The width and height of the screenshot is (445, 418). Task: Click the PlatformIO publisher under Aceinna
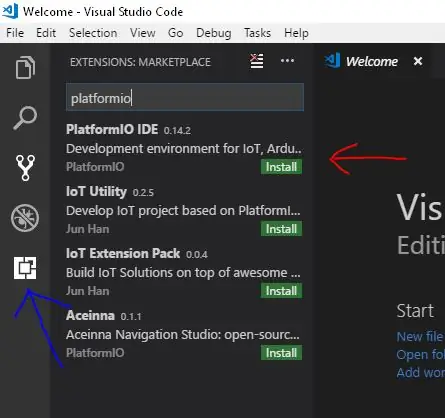pyautogui.click(x=95, y=353)
